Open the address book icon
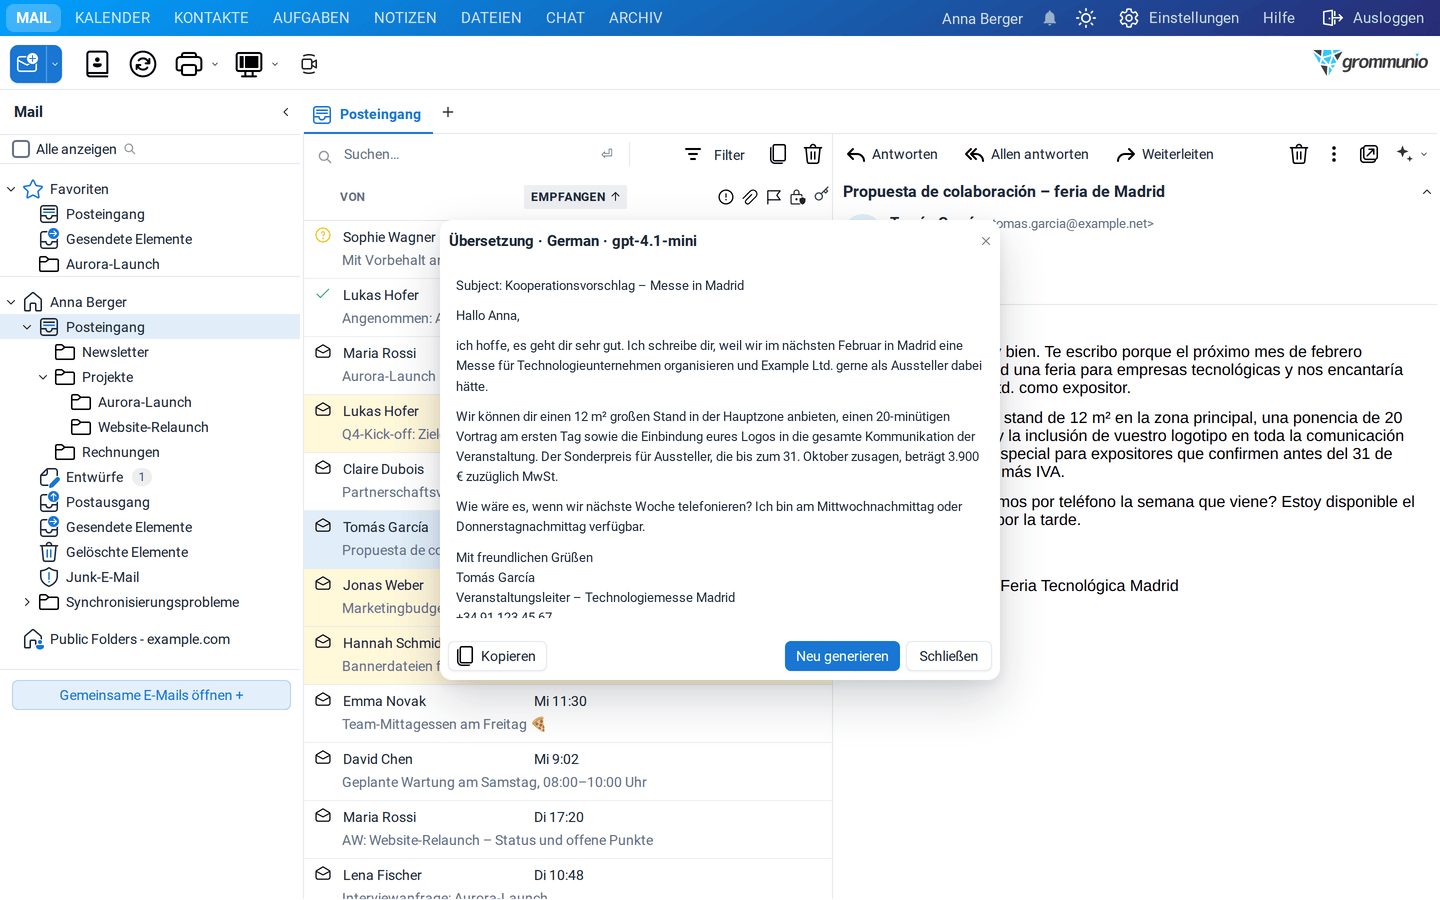1440x900 pixels. 97,64
